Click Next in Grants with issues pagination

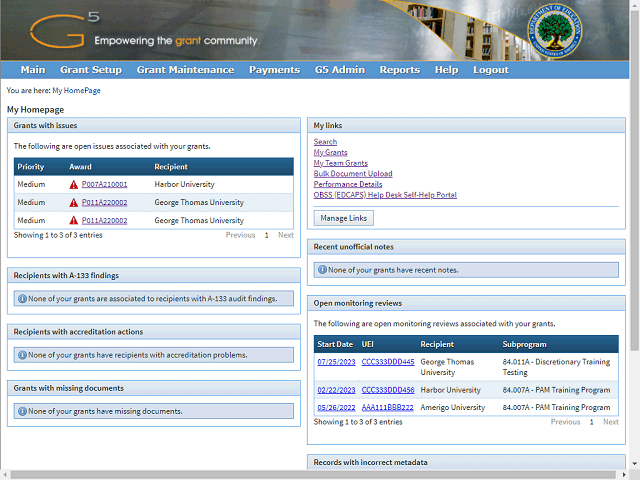(285, 235)
